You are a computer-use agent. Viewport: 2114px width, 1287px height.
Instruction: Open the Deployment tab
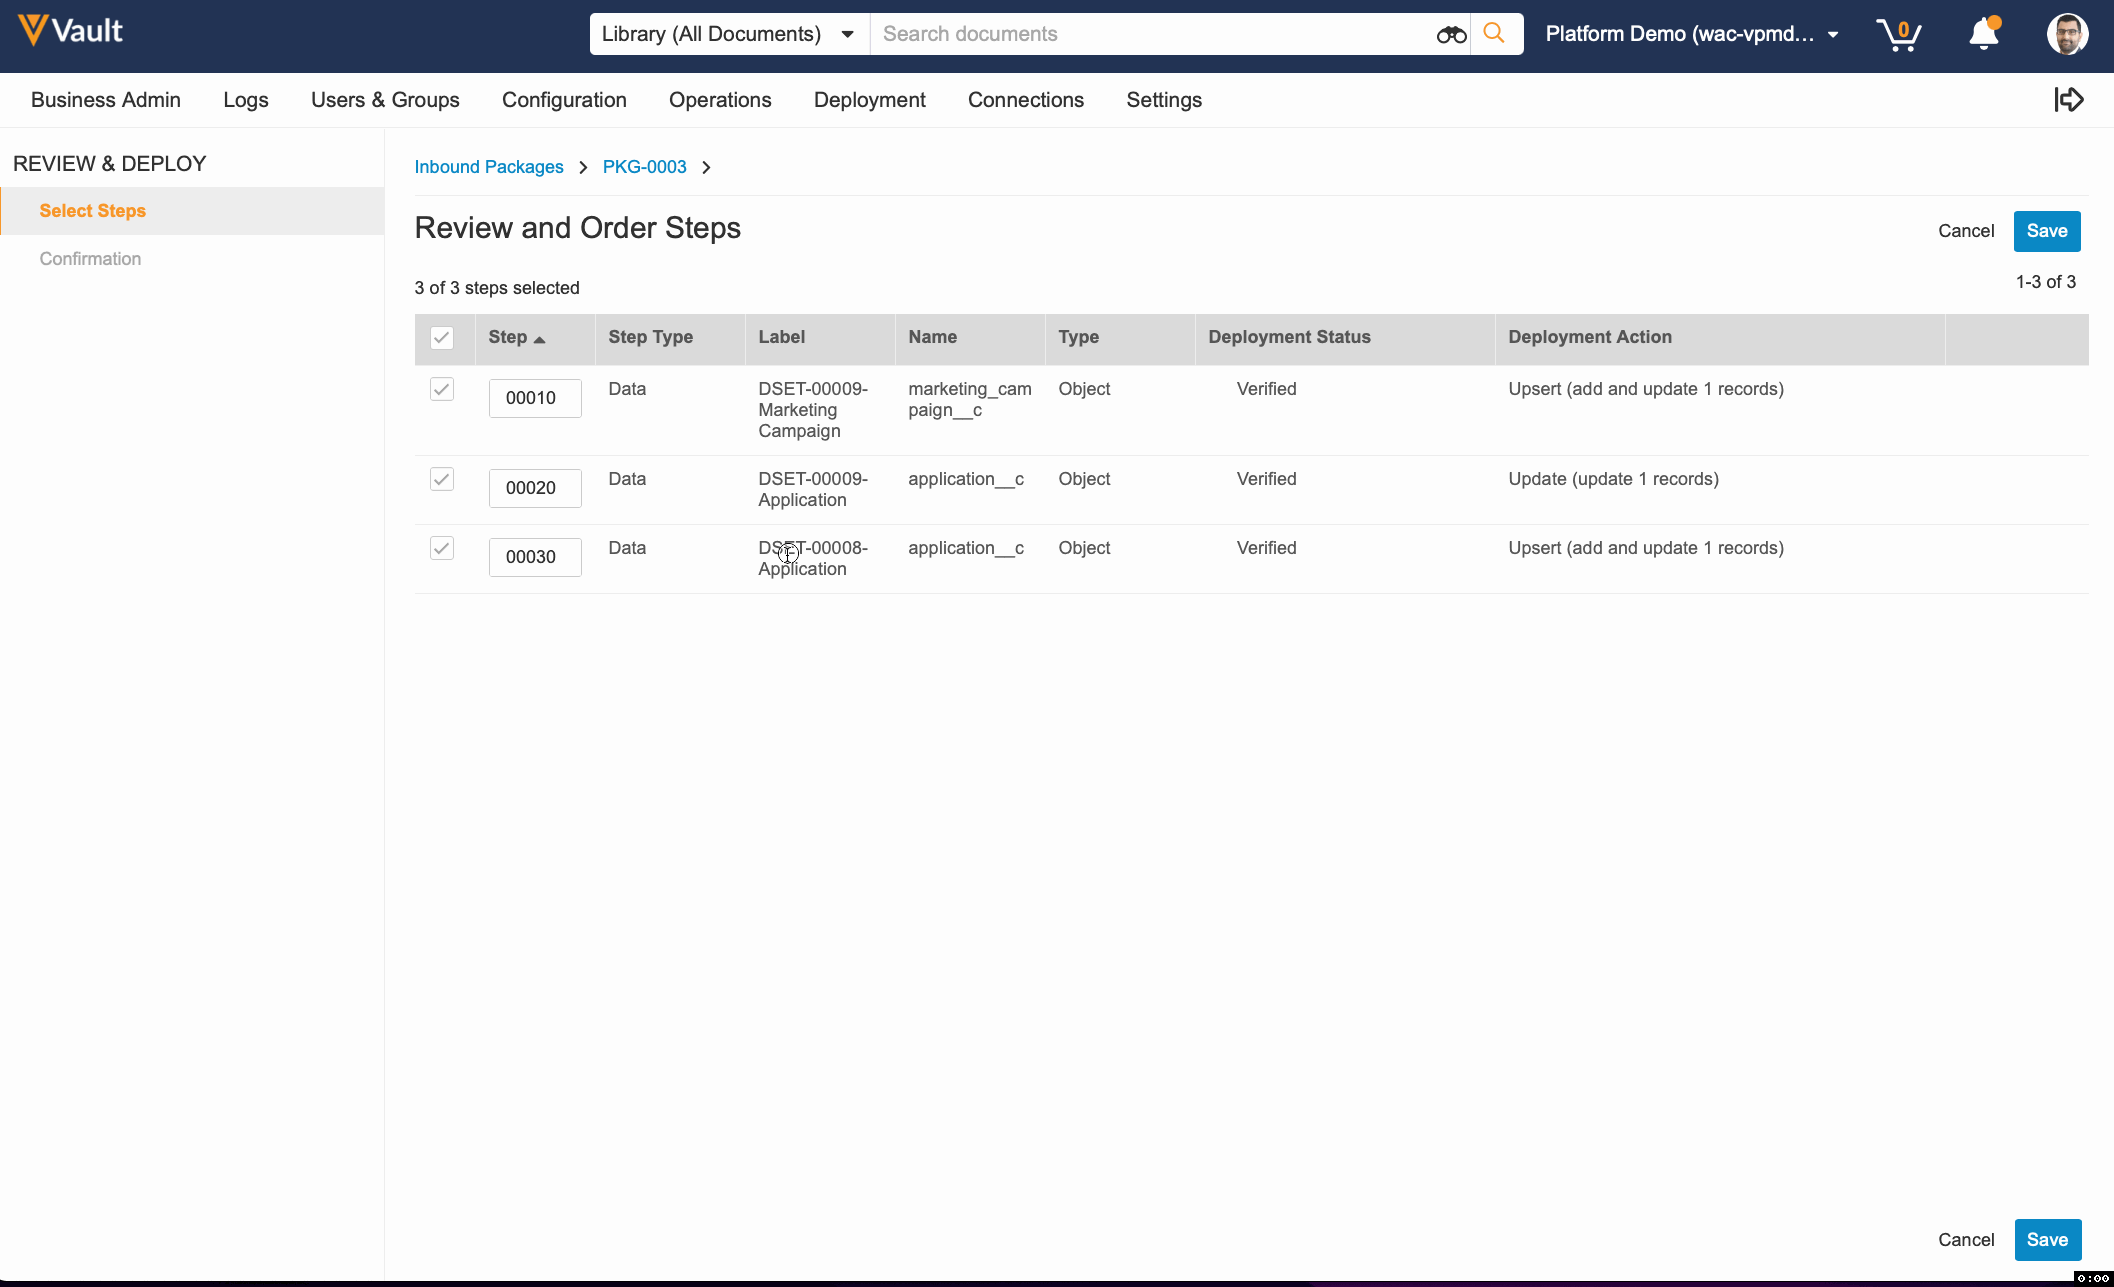[x=869, y=100]
